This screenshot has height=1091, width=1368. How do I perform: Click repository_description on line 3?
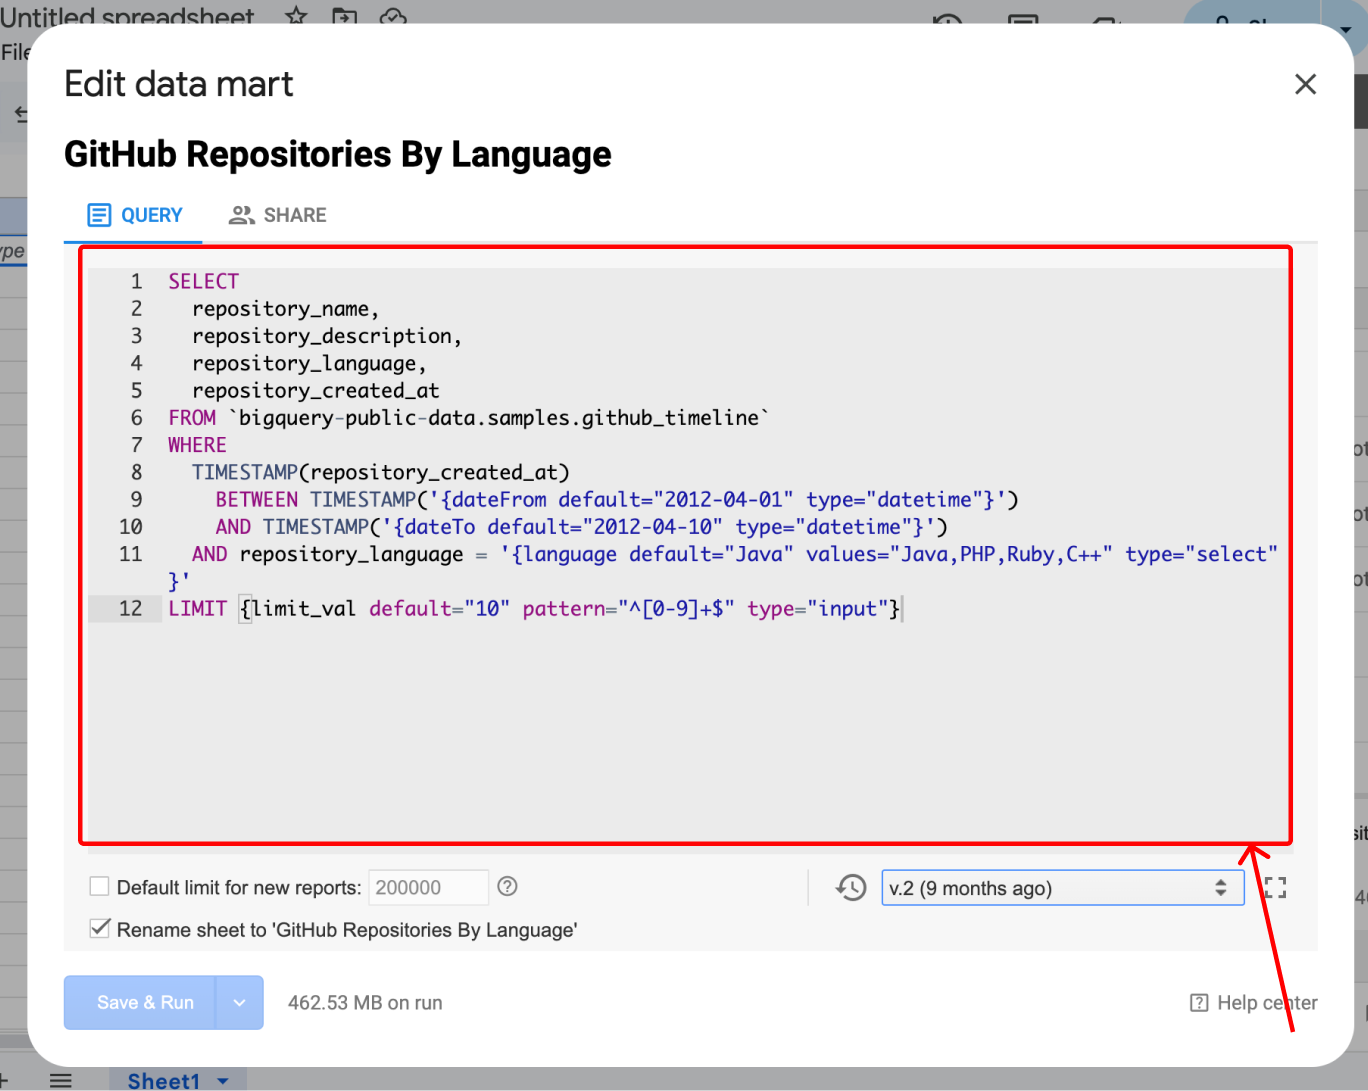(322, 336)
